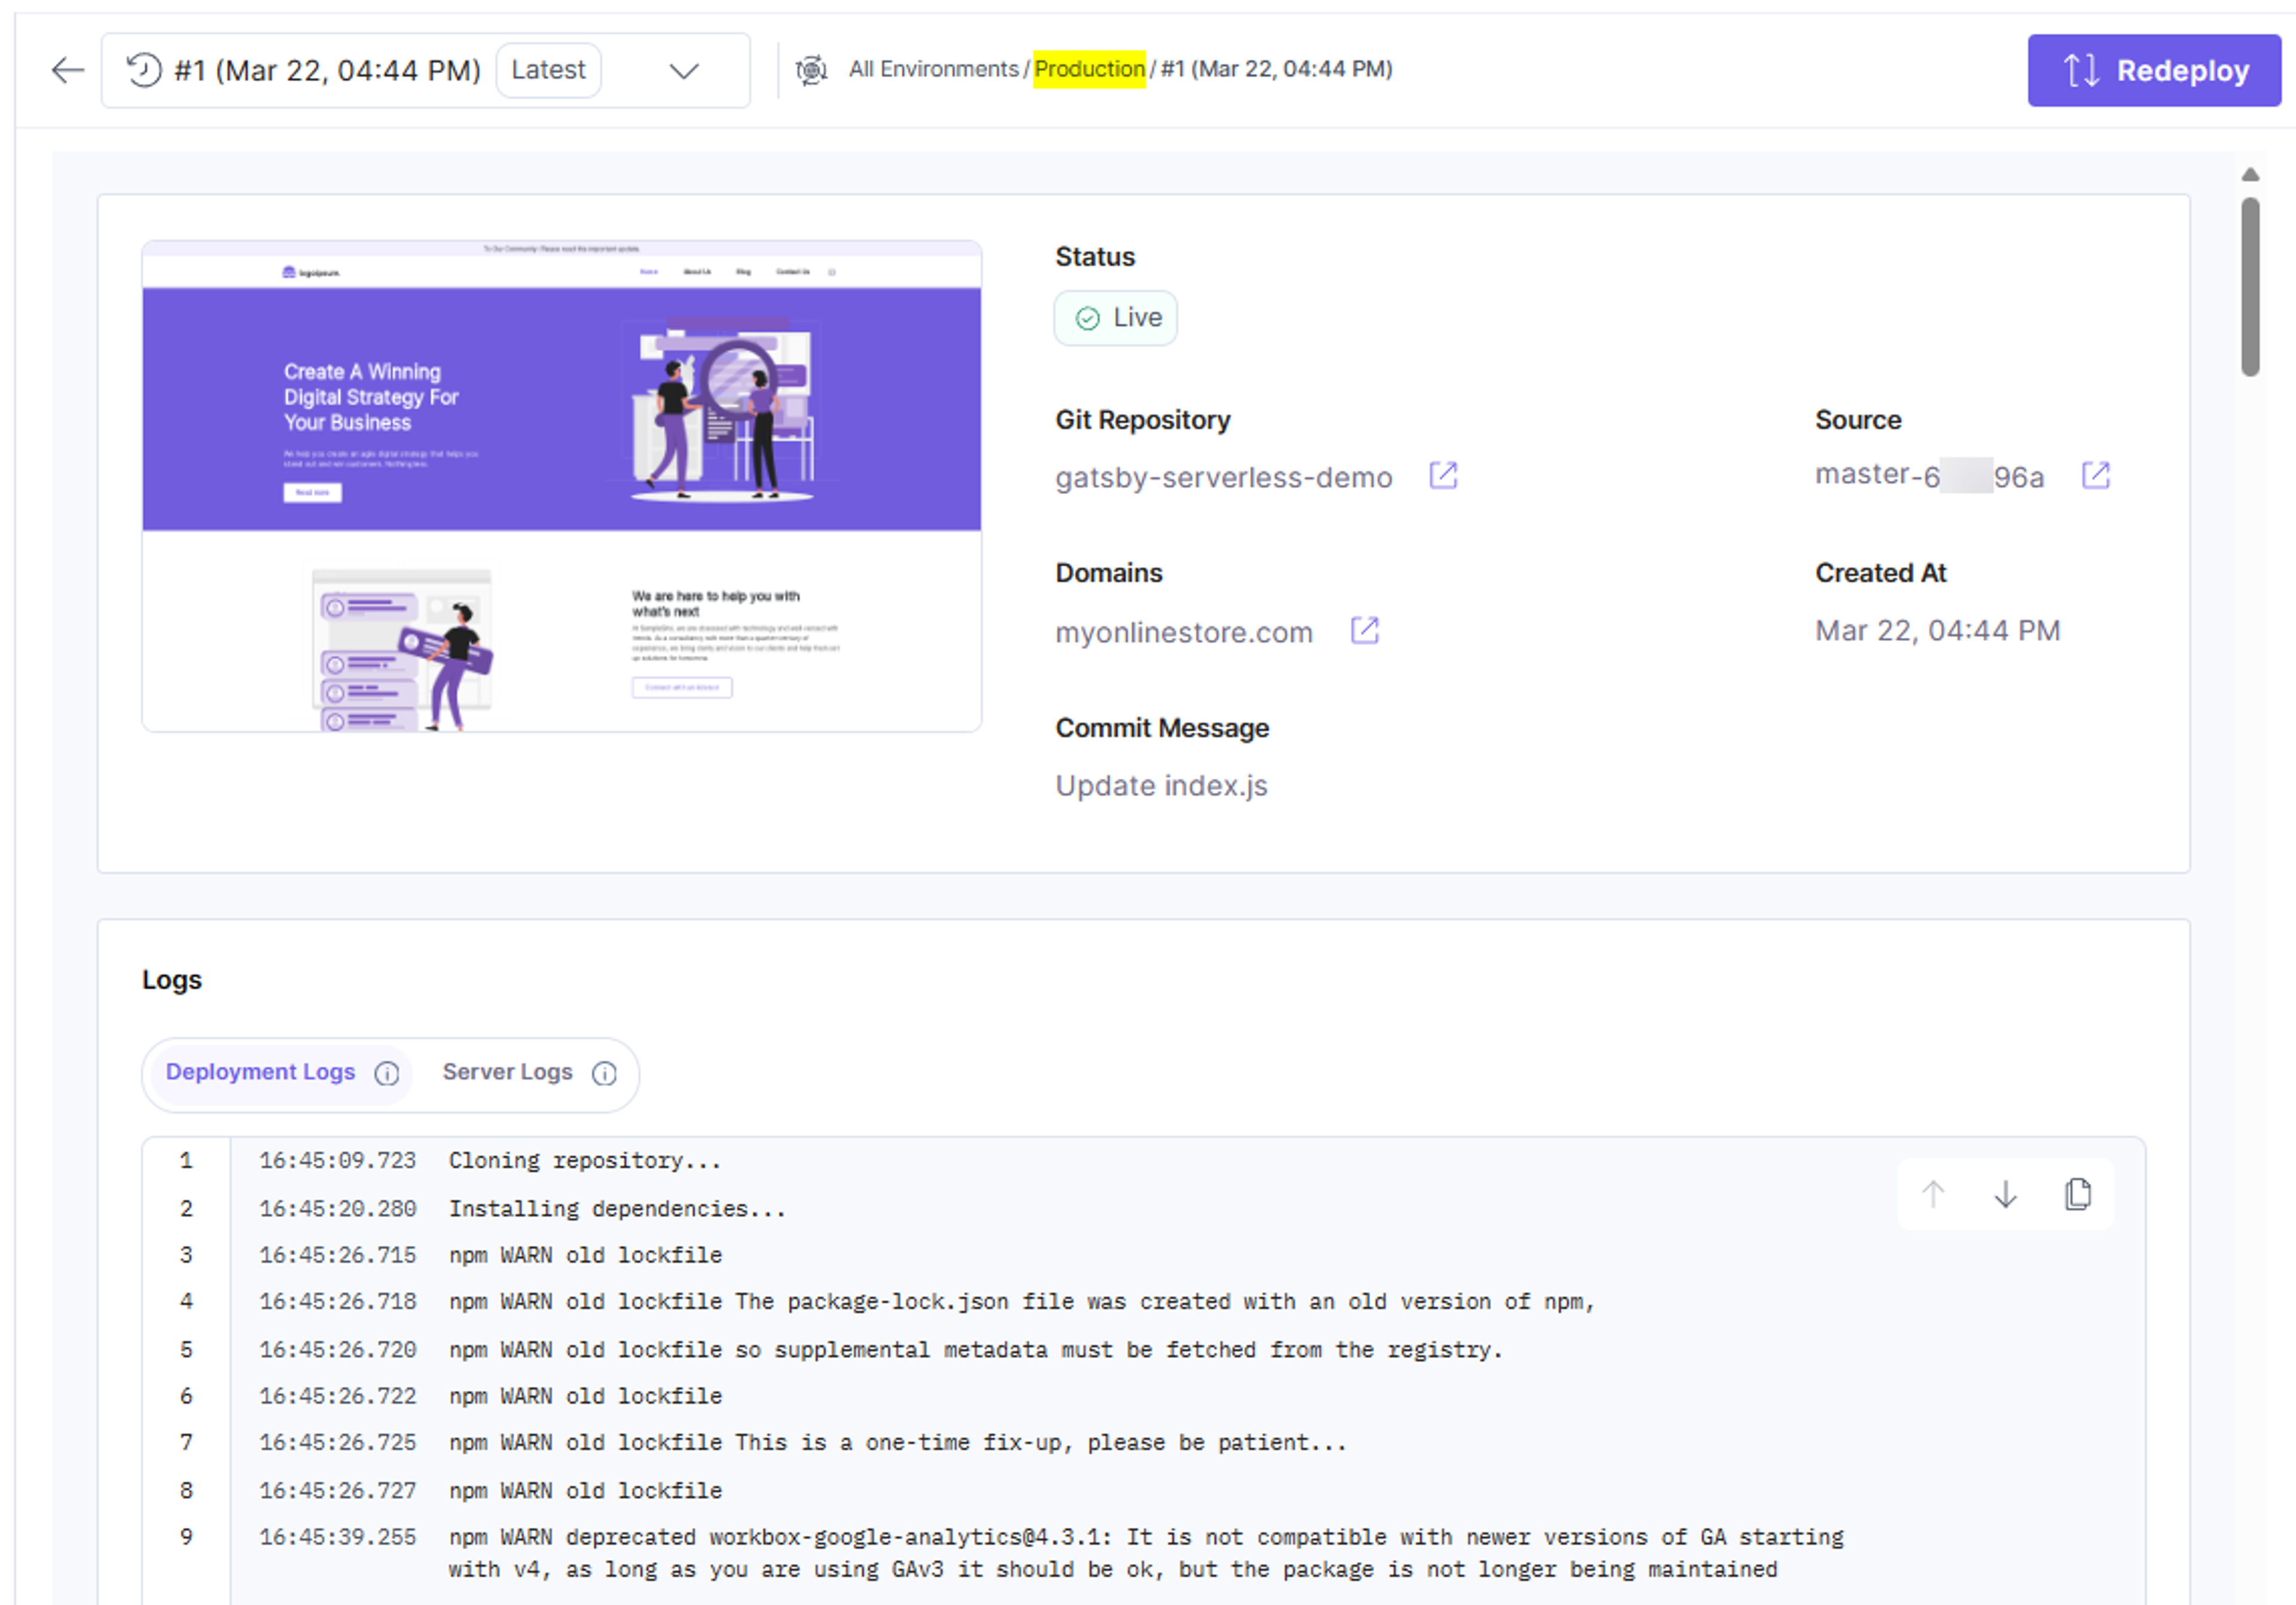Open the All Environments breadcrumb link
Viewport: 2296px width, 1605px height.
click(x=933, y=69)
